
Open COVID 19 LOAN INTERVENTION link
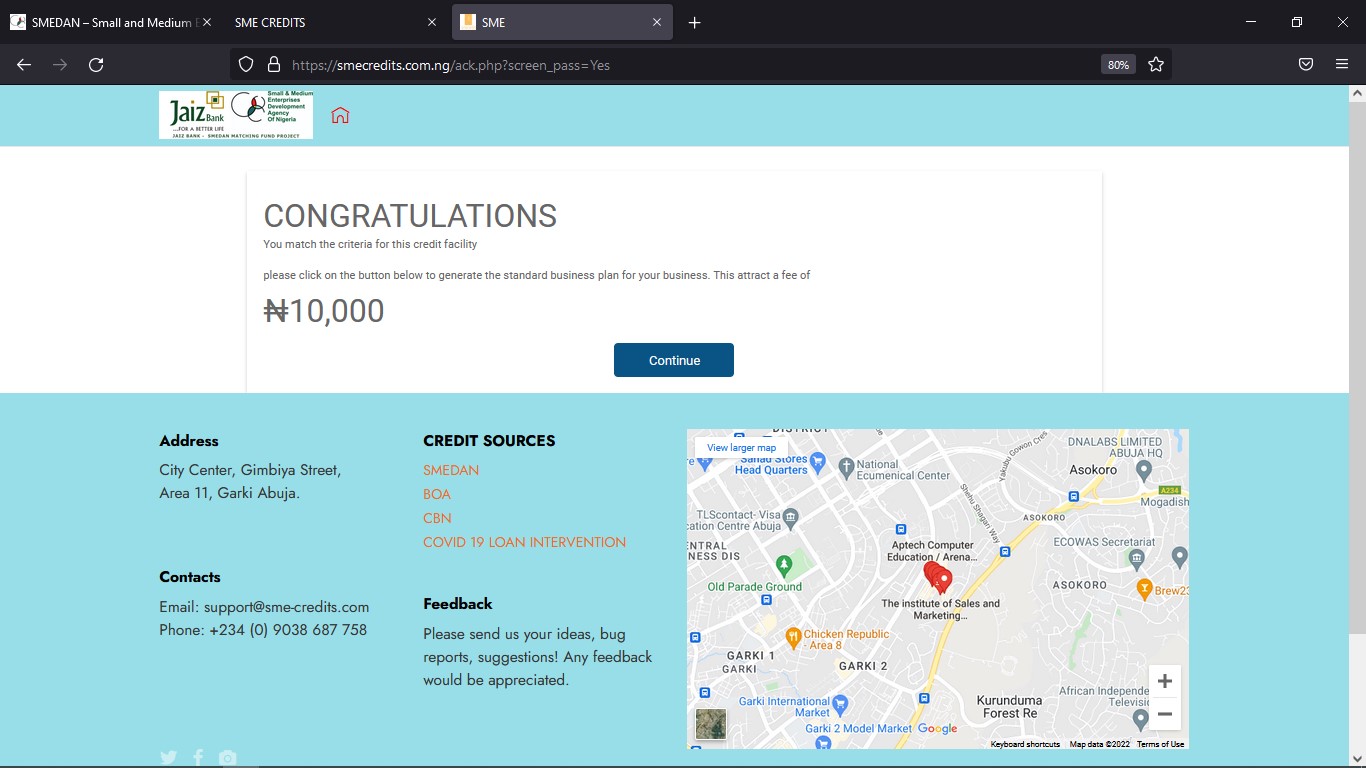pyautogui.click(x=524, y=542)
